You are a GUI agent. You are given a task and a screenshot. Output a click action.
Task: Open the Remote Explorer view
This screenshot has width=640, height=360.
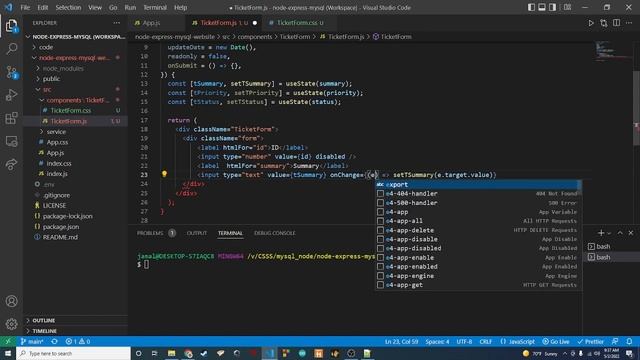pyautogui.click(x=11, y=141)
